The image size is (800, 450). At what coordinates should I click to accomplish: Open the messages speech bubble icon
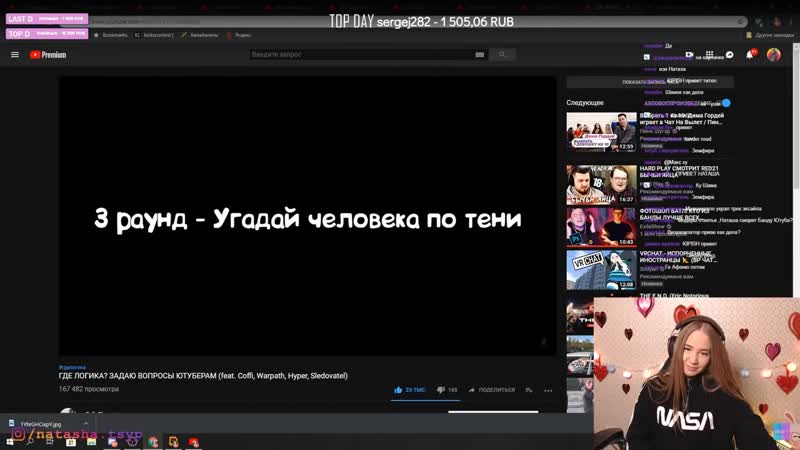(730, 55)
